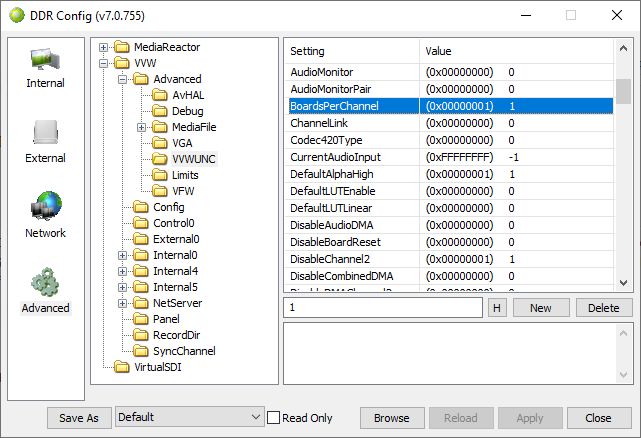This screenshot has height=438, width=641.
Task: Click the DDR Config app icon in title bar
Action: click(x=17, y=16)
